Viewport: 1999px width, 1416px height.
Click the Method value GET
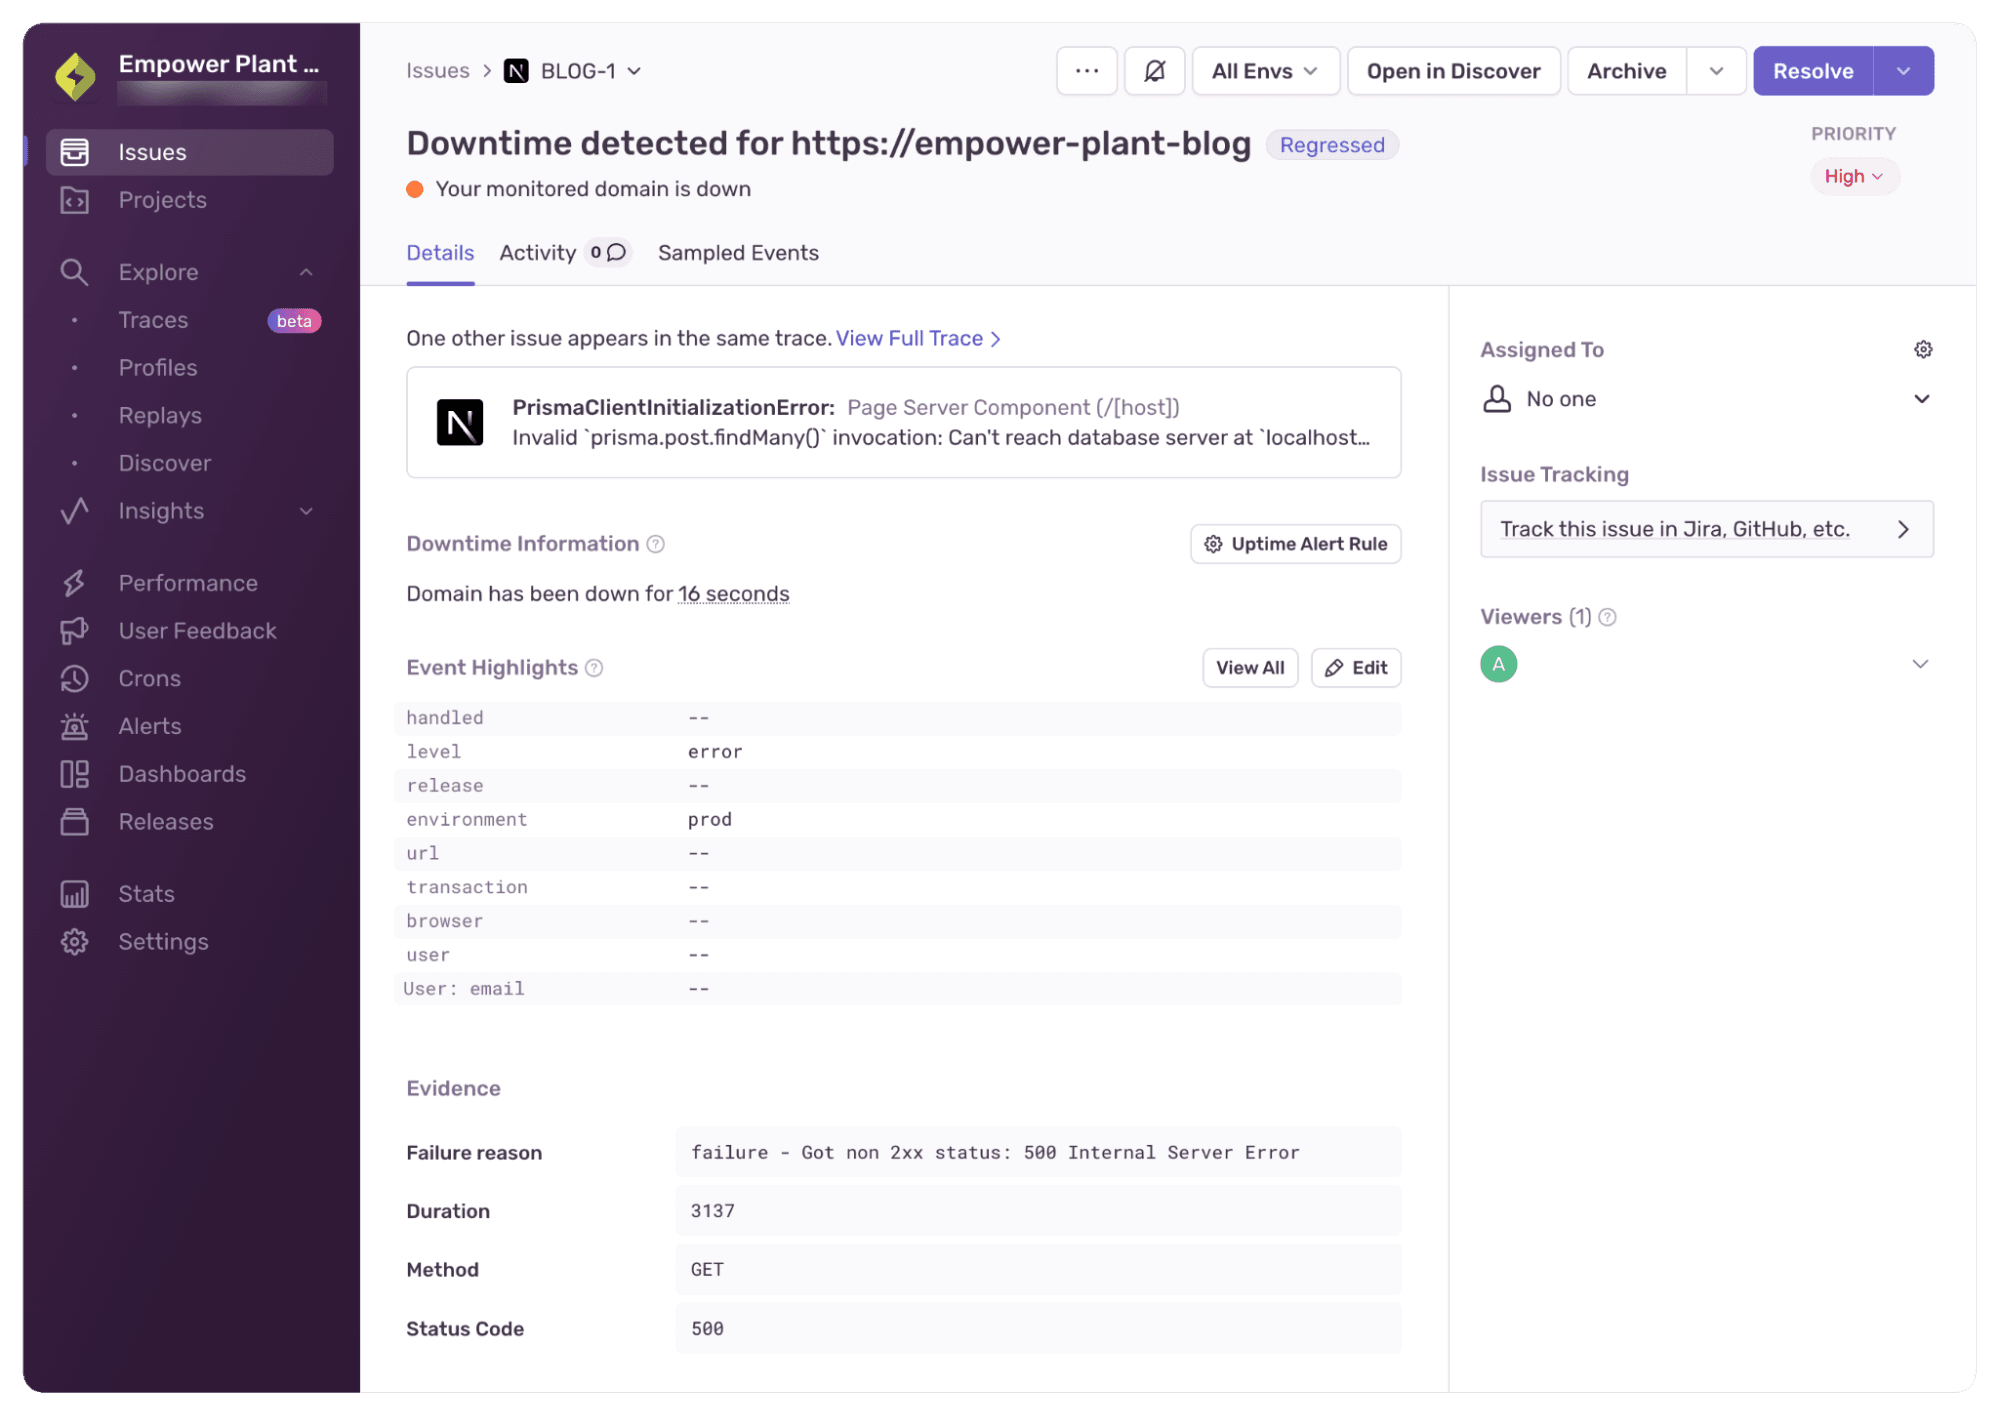coord(707,1269)
